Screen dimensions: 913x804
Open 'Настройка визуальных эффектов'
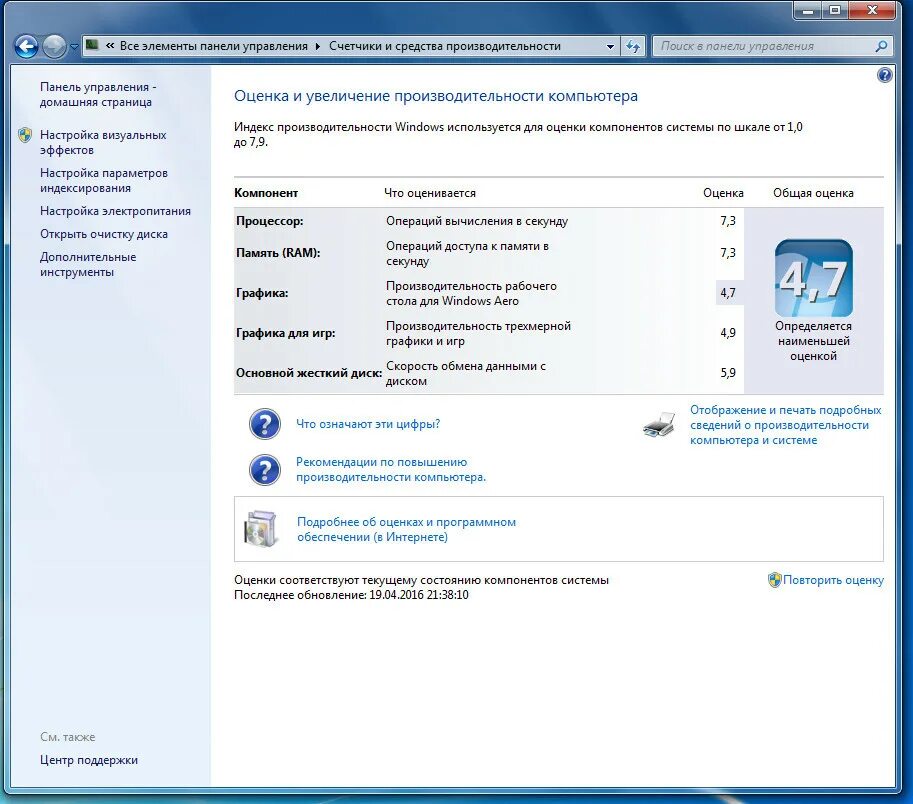click(x=103, y=142)
